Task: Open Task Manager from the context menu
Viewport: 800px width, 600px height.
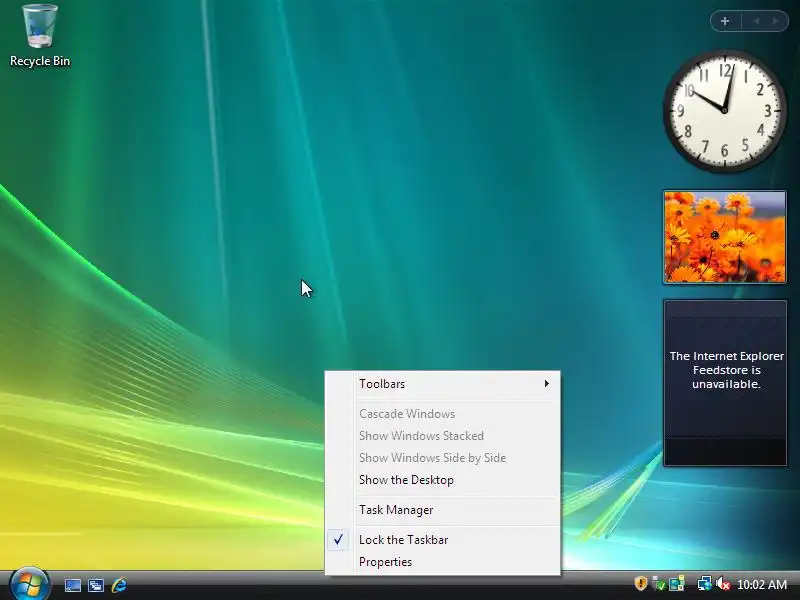Action: (x=442, y=510)
